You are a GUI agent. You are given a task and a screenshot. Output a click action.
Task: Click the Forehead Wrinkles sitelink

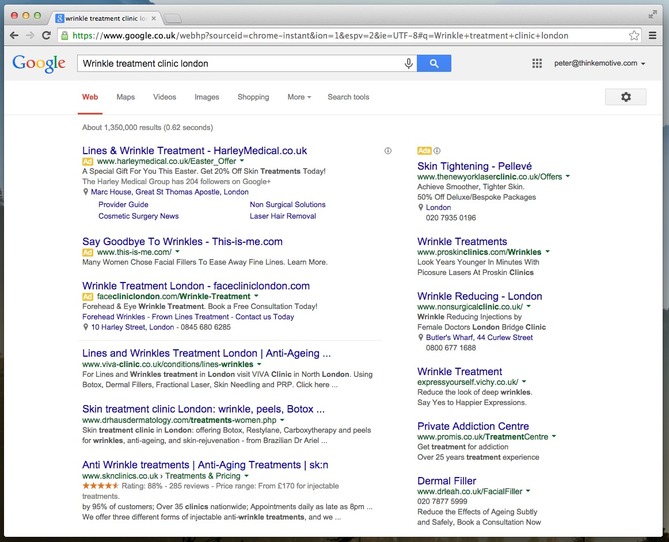pyautogui.click(x=113, y=317)
